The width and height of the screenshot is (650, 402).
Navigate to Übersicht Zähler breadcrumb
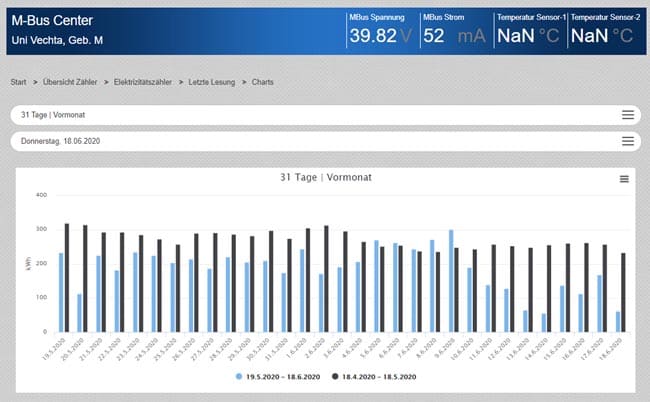pos(68,81)
